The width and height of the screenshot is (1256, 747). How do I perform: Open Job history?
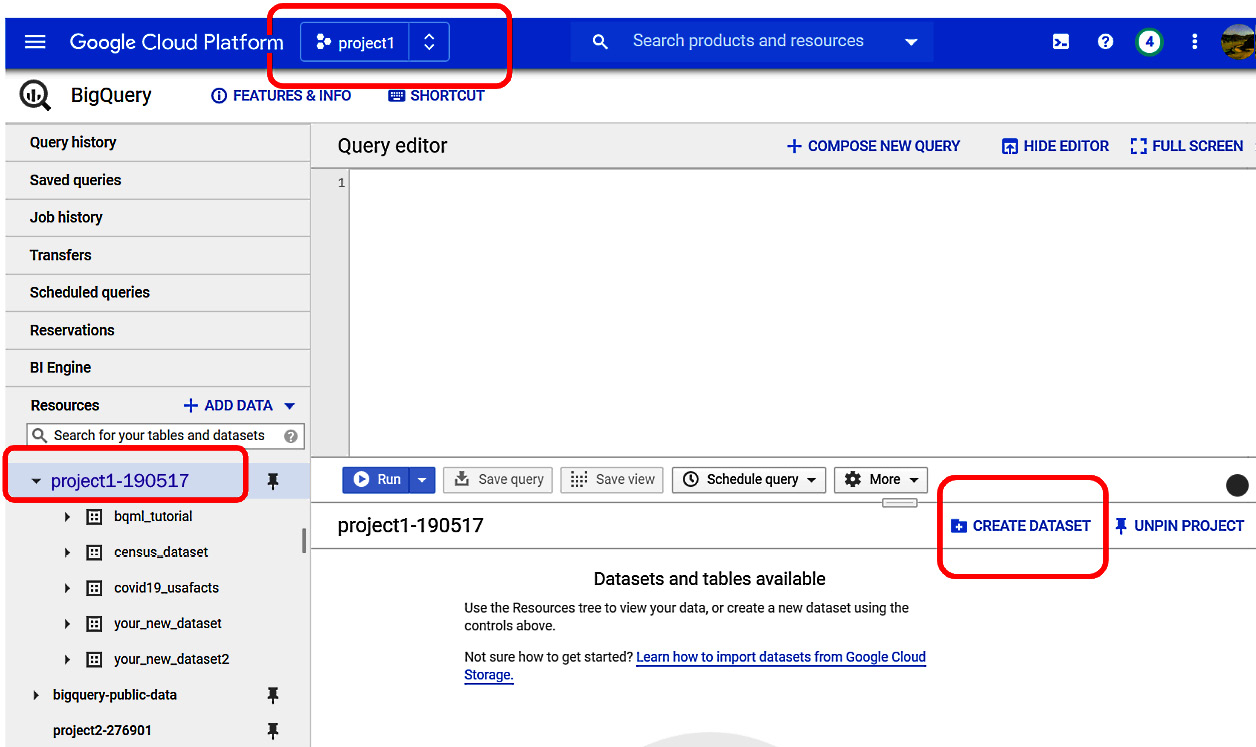click(158, 218)
